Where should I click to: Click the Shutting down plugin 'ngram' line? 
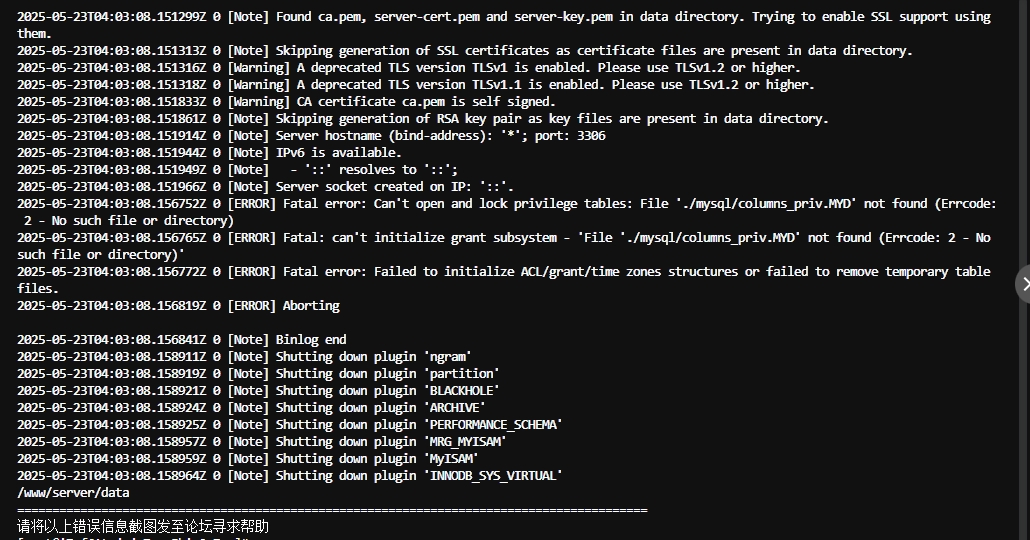[244, 357]
